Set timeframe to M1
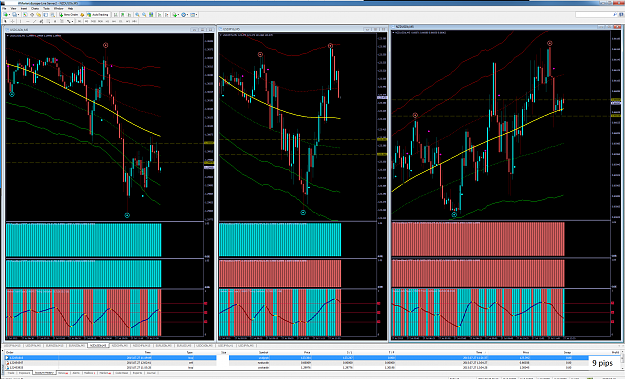 coord(79,22)
